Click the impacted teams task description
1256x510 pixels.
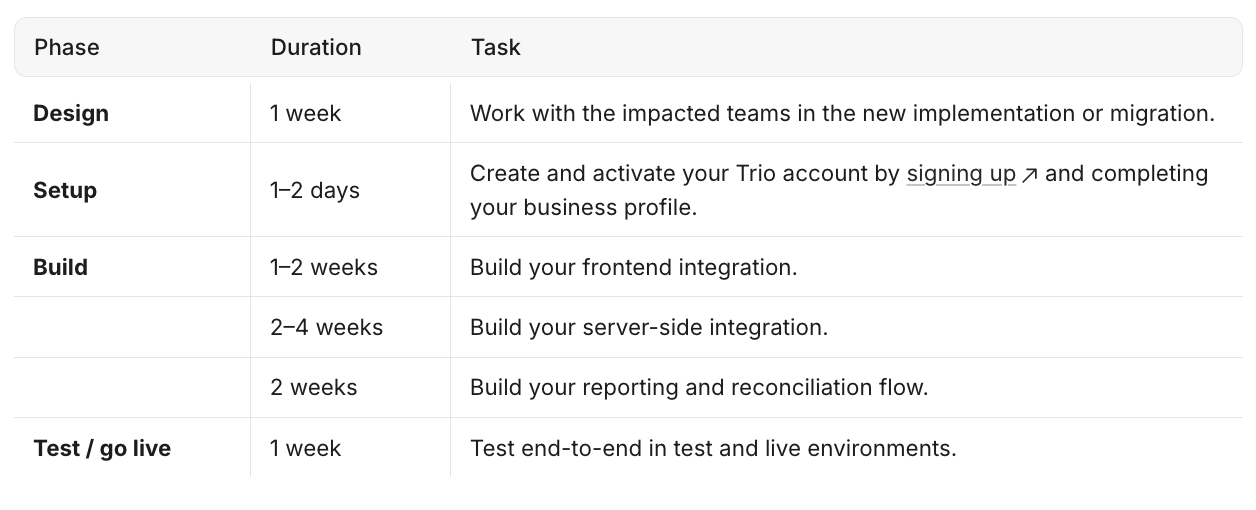[843, 113]
